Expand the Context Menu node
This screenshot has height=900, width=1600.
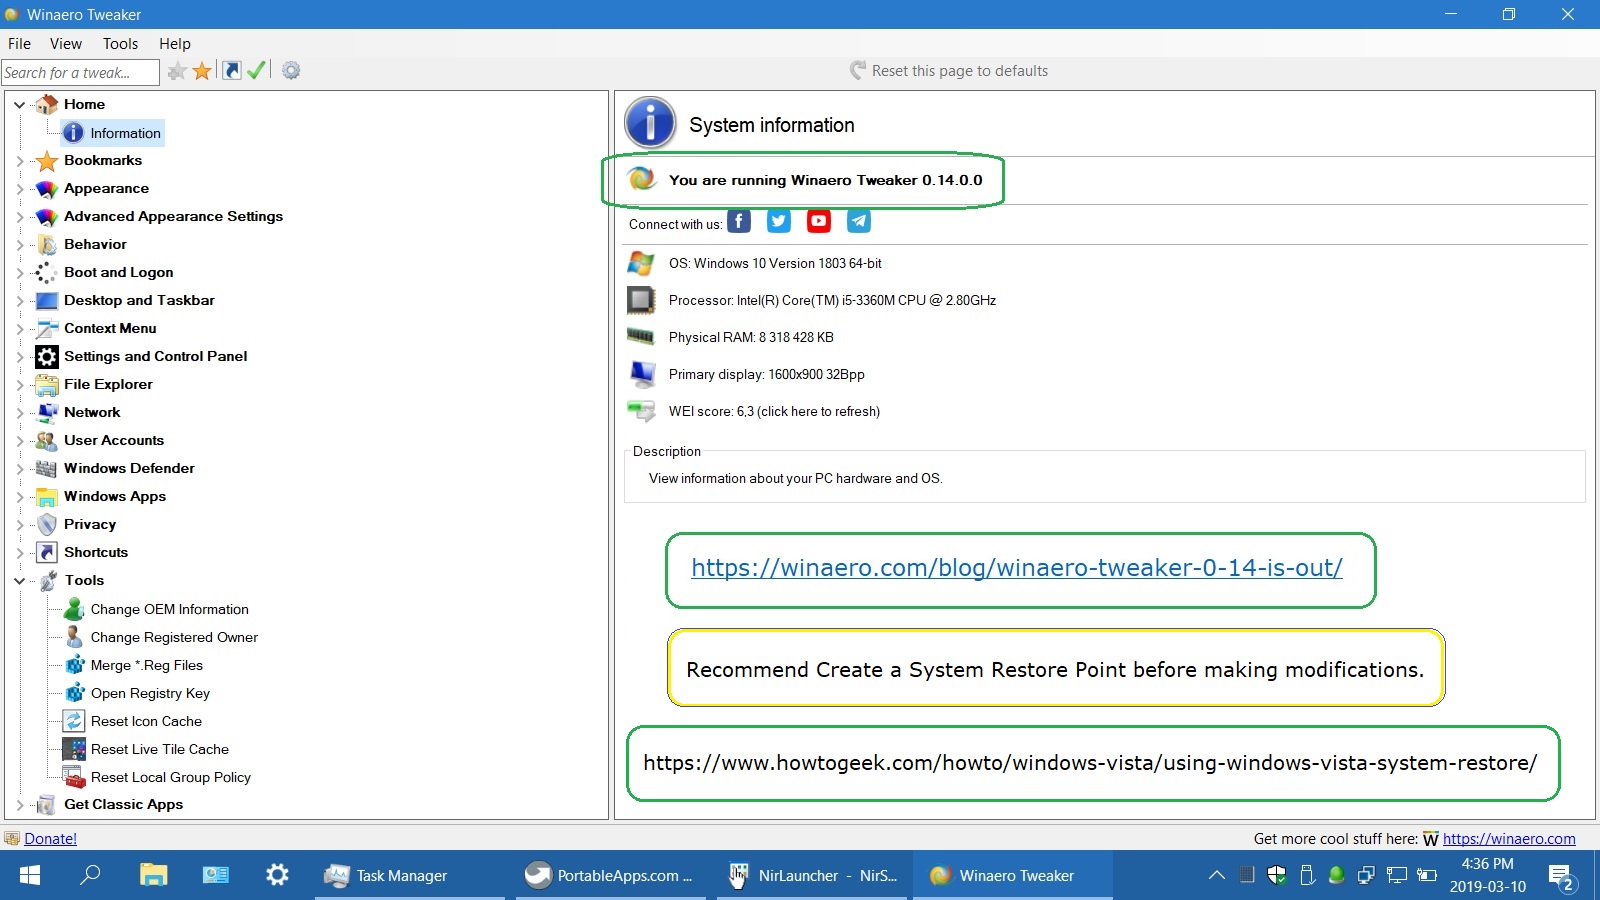point(19,328)
